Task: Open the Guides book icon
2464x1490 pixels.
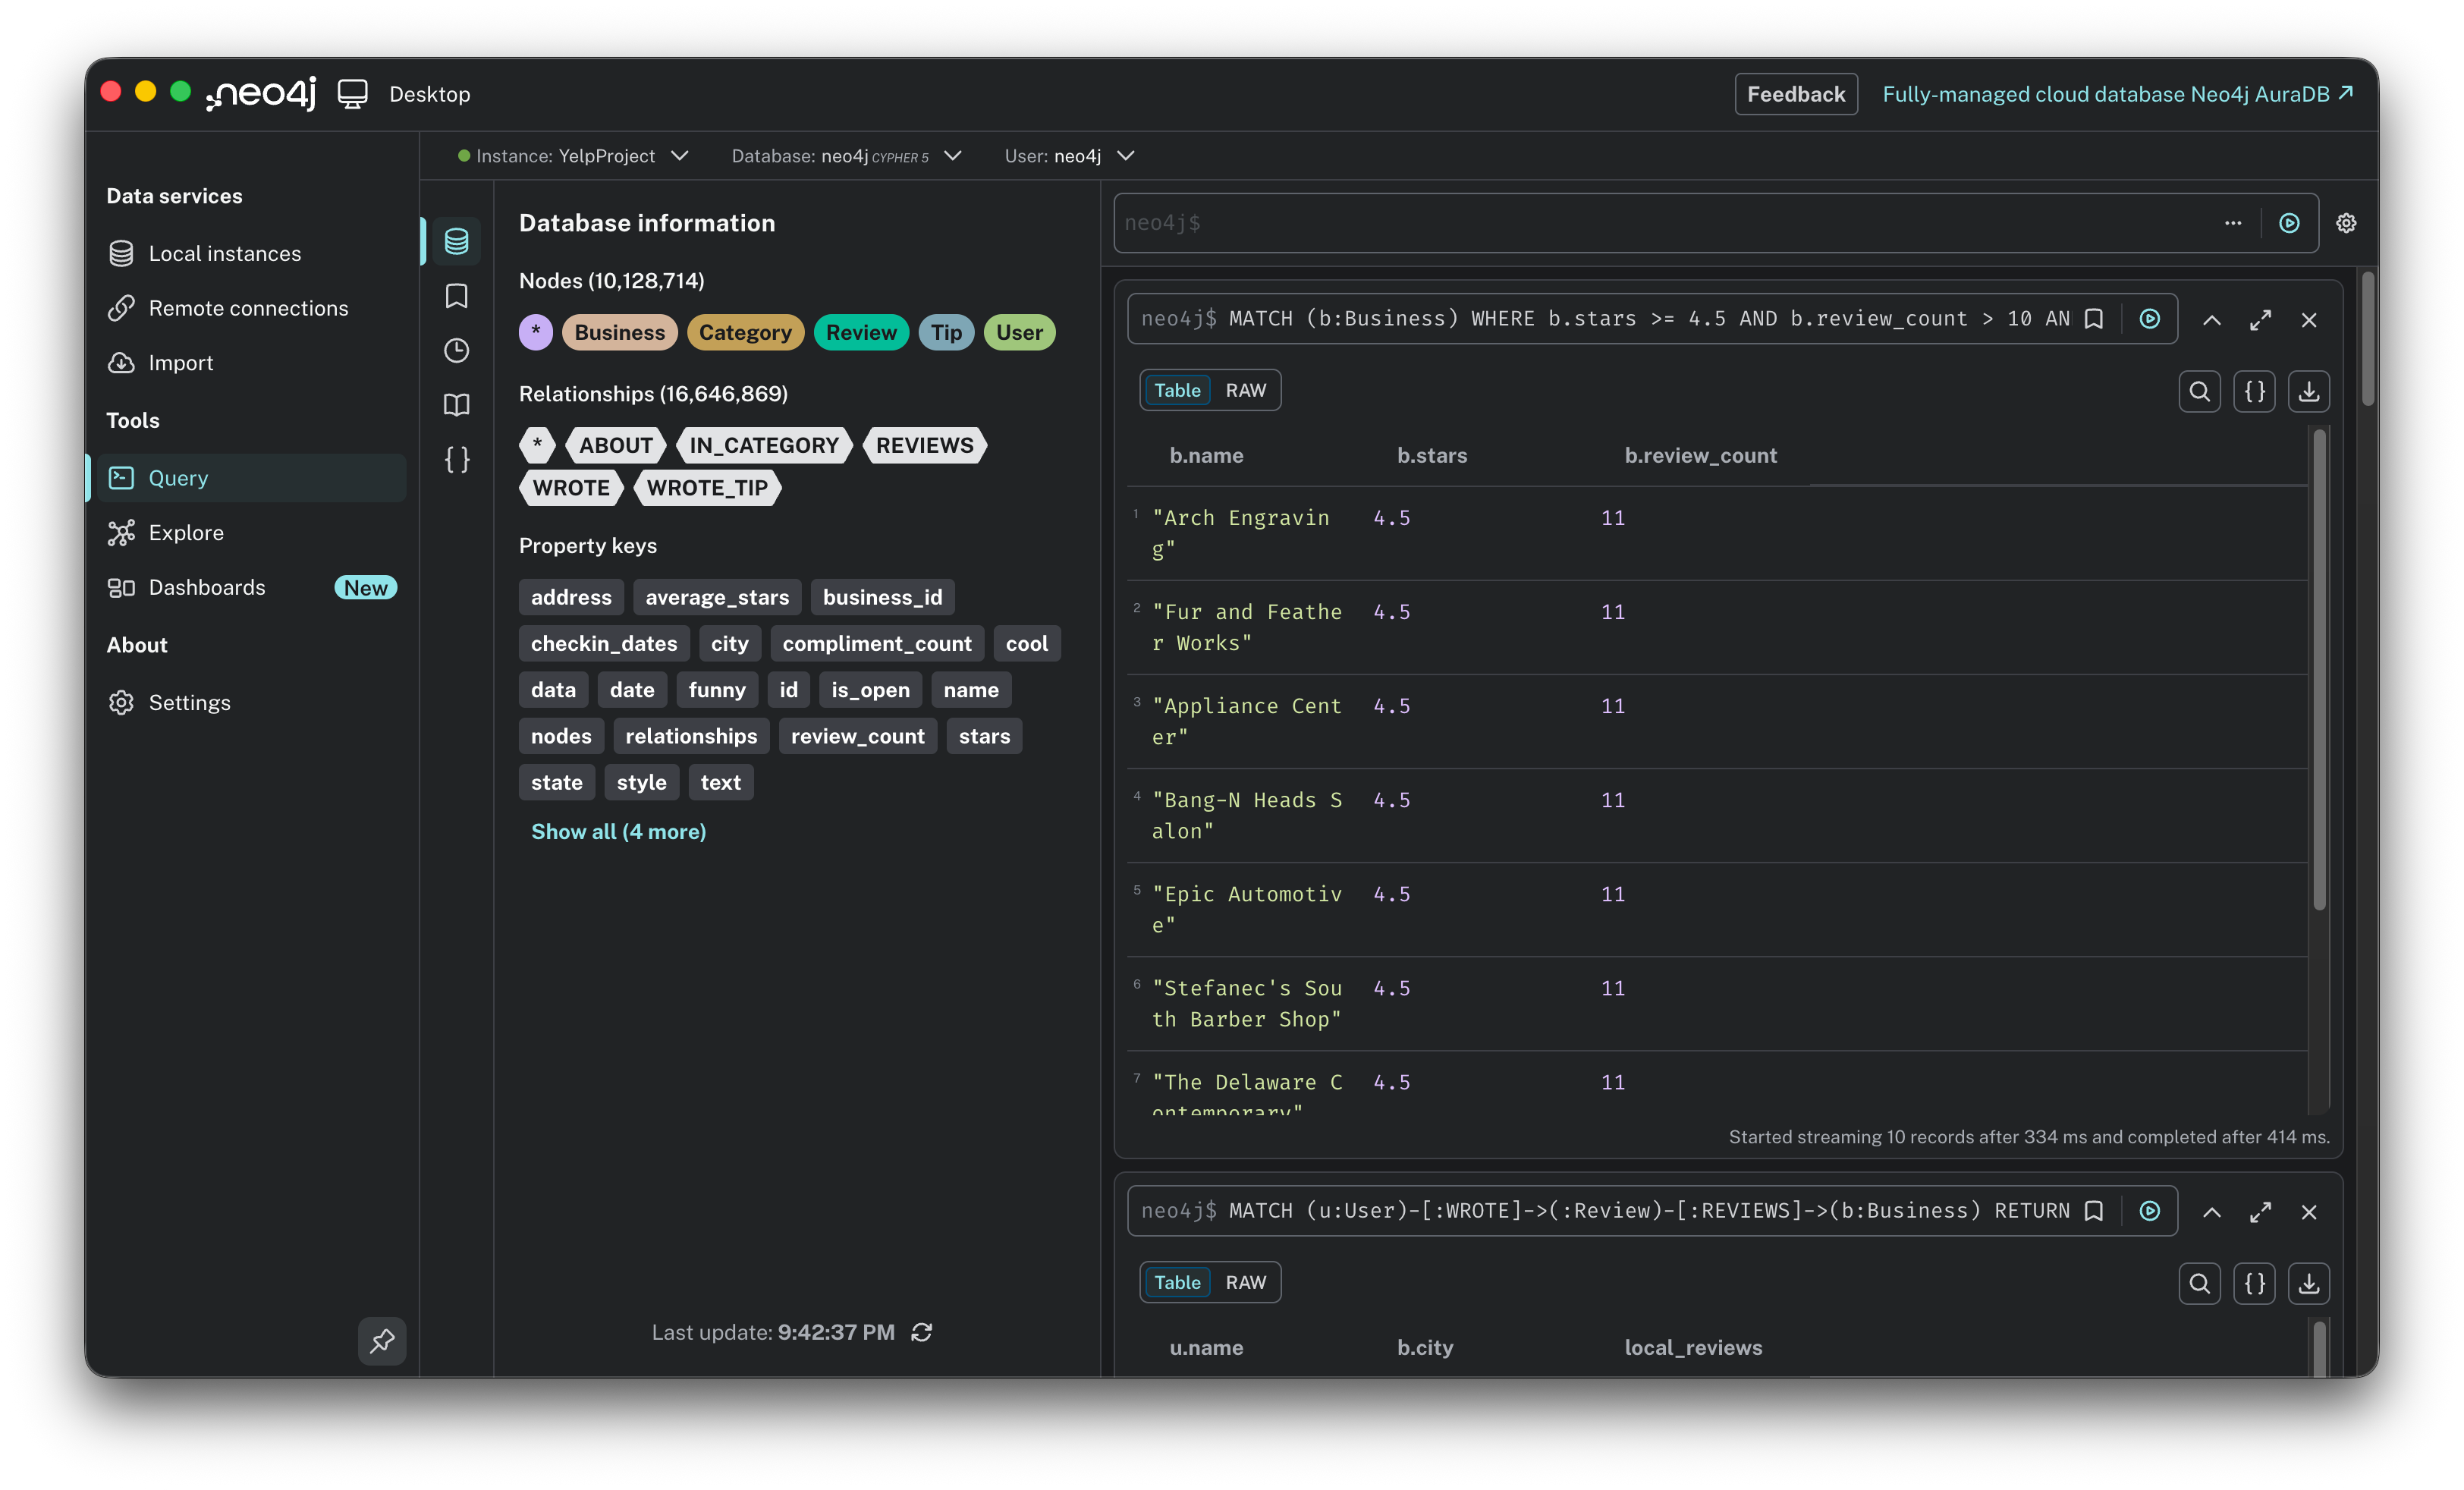Action: 456,405
